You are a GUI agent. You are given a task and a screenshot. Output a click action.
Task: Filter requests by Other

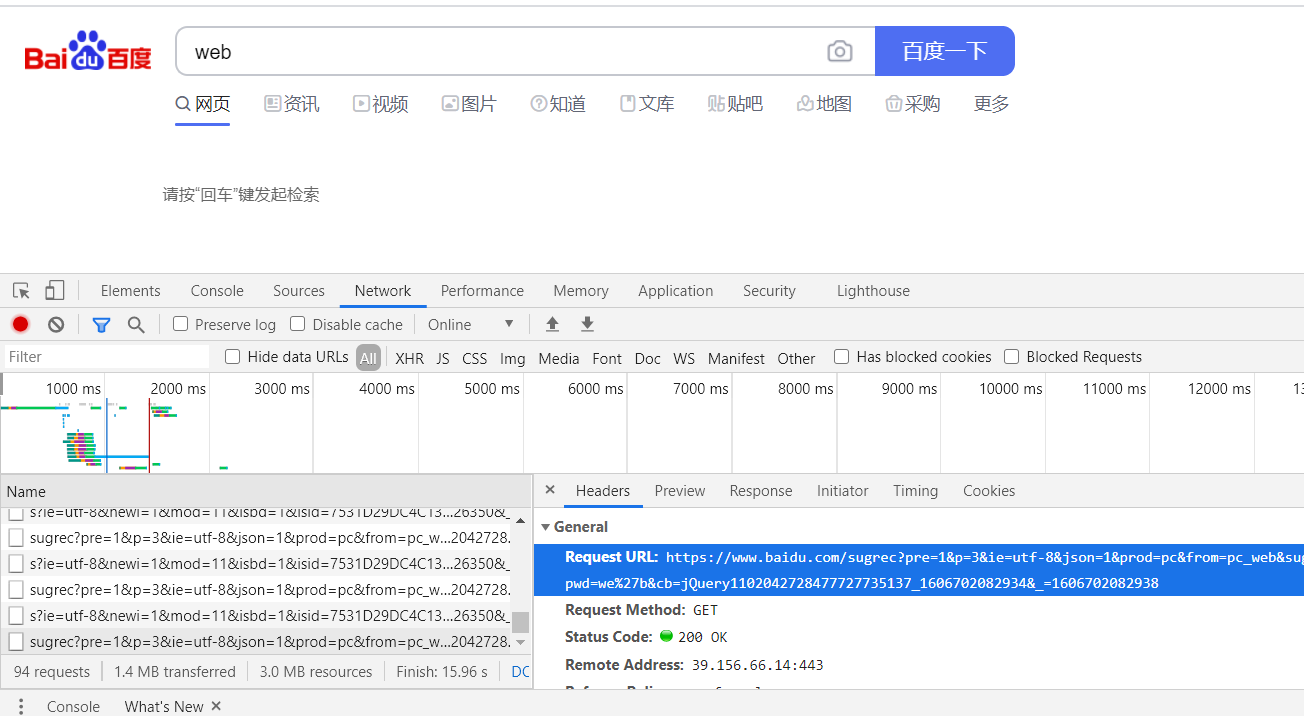pyautogui.click(x=796, y=358)
